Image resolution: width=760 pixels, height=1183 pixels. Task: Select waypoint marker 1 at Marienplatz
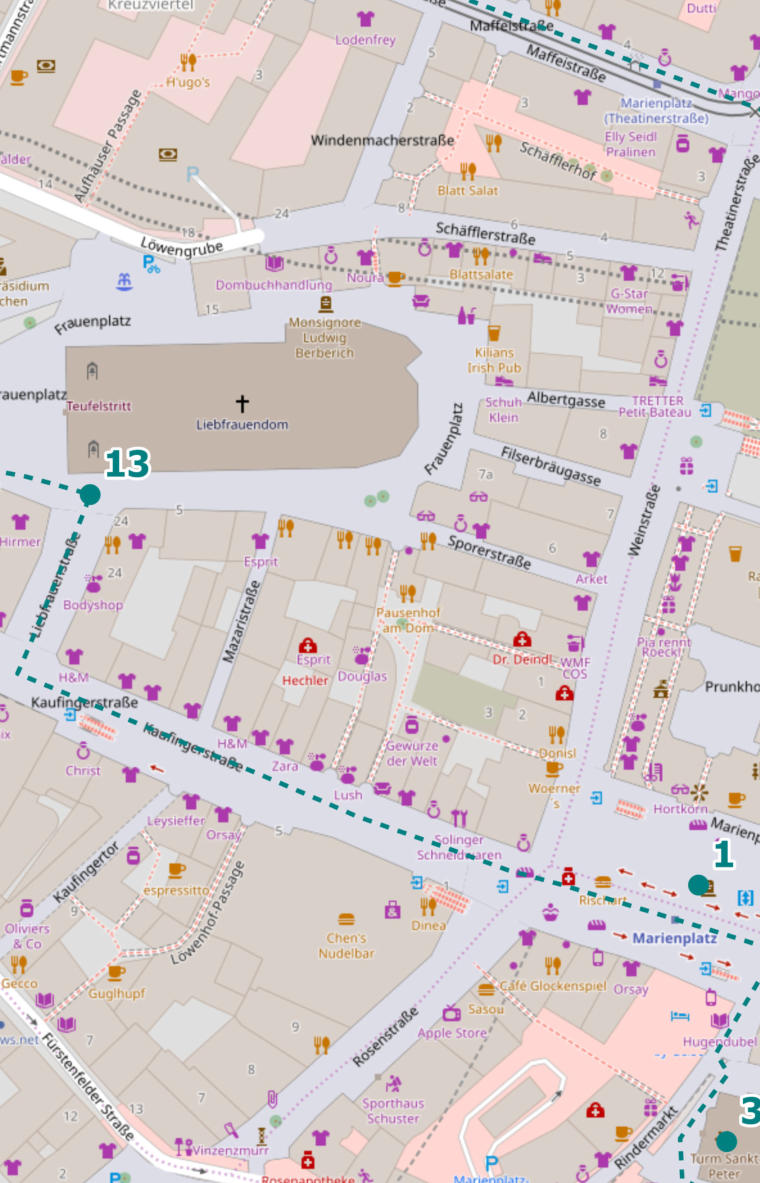pyautogui.click(x=697, y=884)
